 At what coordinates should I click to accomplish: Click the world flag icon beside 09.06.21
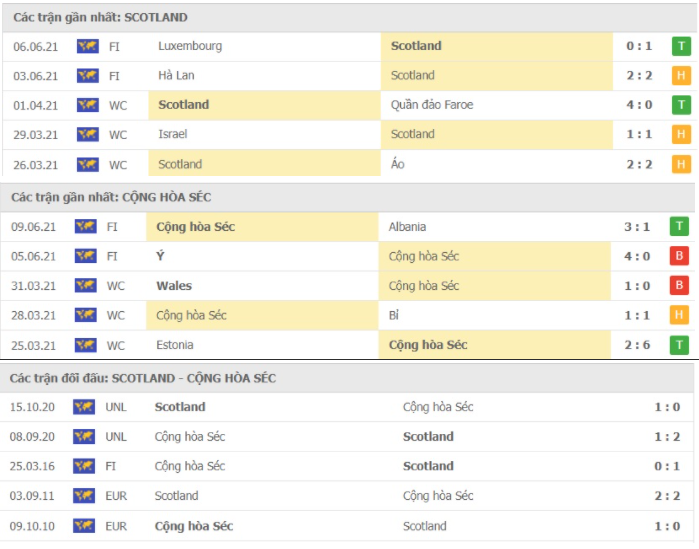pyautogui.click(x=86, y=226)
